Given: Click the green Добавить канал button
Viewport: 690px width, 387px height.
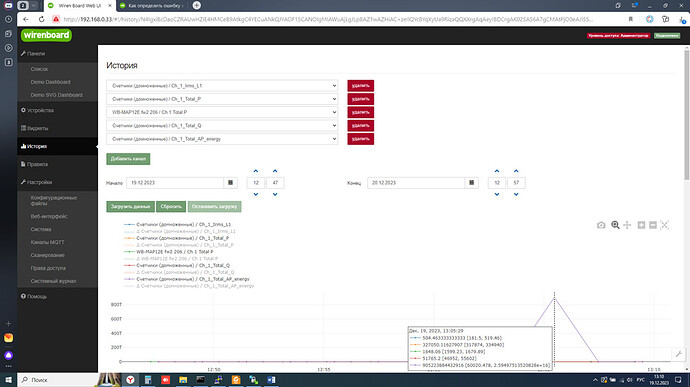Looking at the screenshot, I should tap(128, 159).
